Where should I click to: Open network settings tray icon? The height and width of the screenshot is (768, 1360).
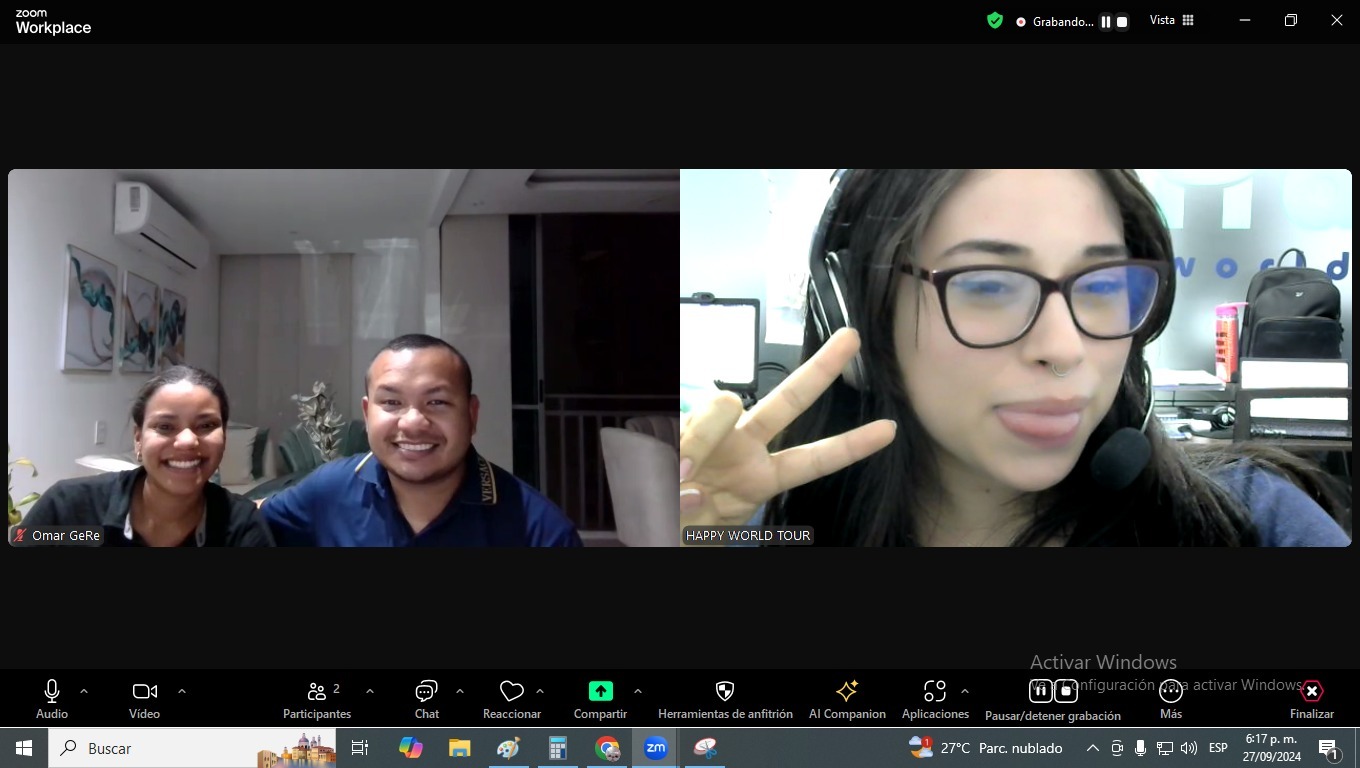[x=1165, y=748]
